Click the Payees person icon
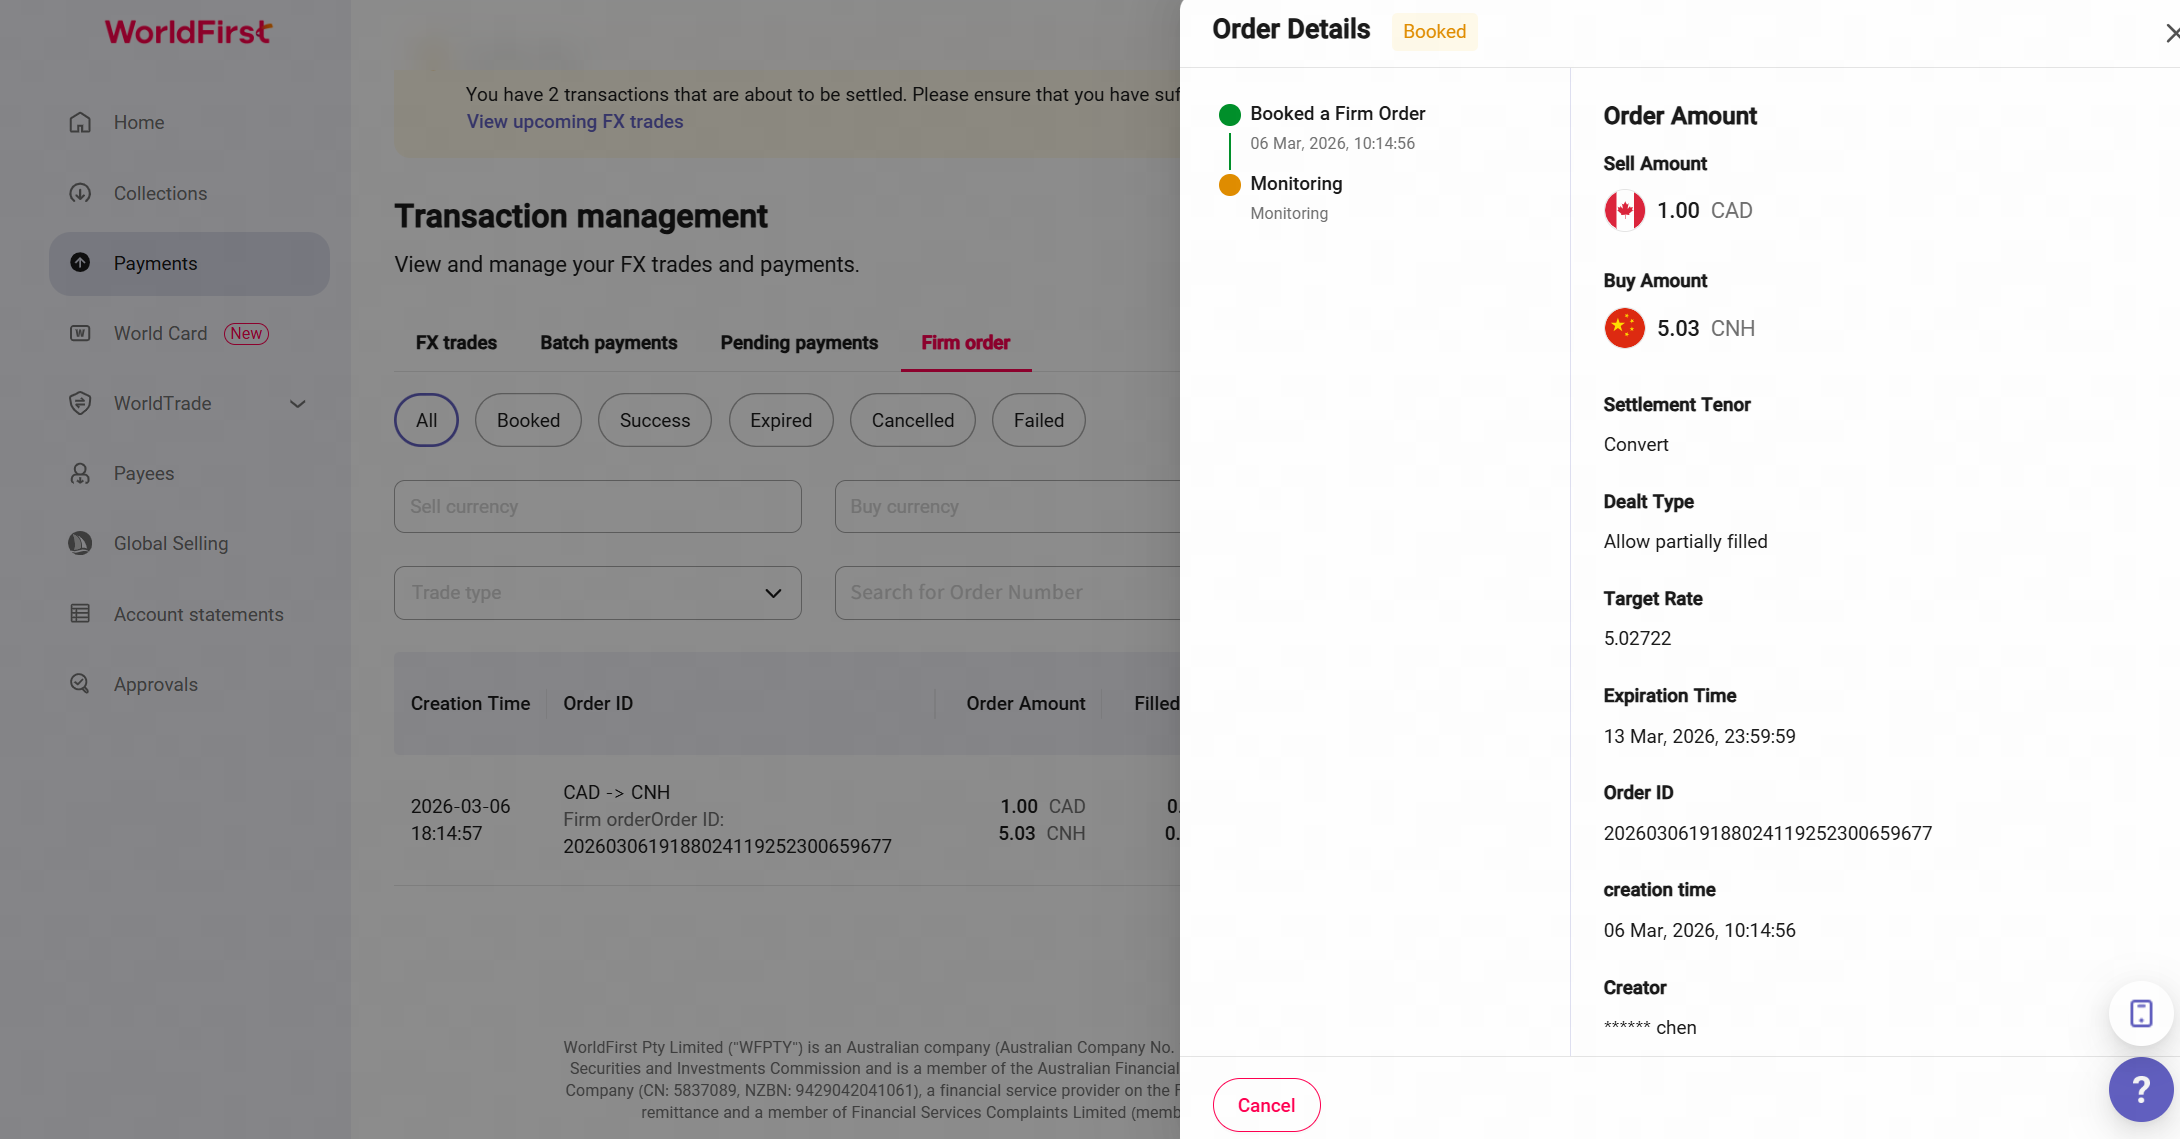 click(x=80, y=473)
